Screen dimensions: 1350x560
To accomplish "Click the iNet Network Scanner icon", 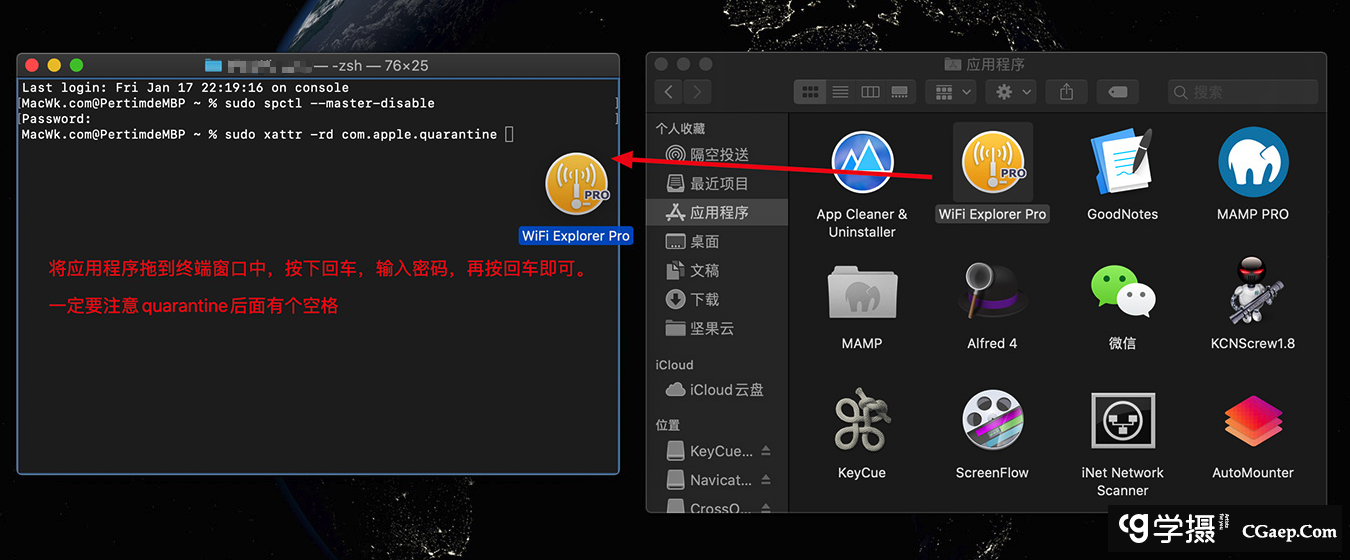I will click(1122, 422).
